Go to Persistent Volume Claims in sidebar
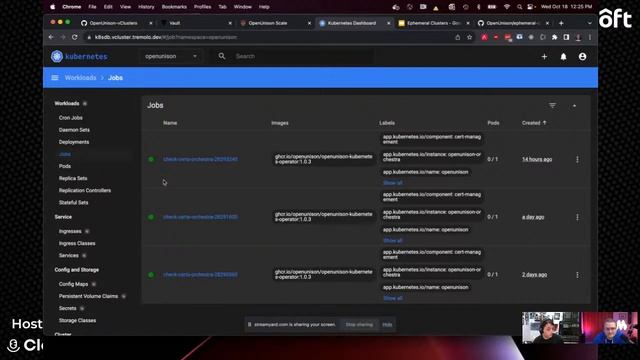 point(88,296)
